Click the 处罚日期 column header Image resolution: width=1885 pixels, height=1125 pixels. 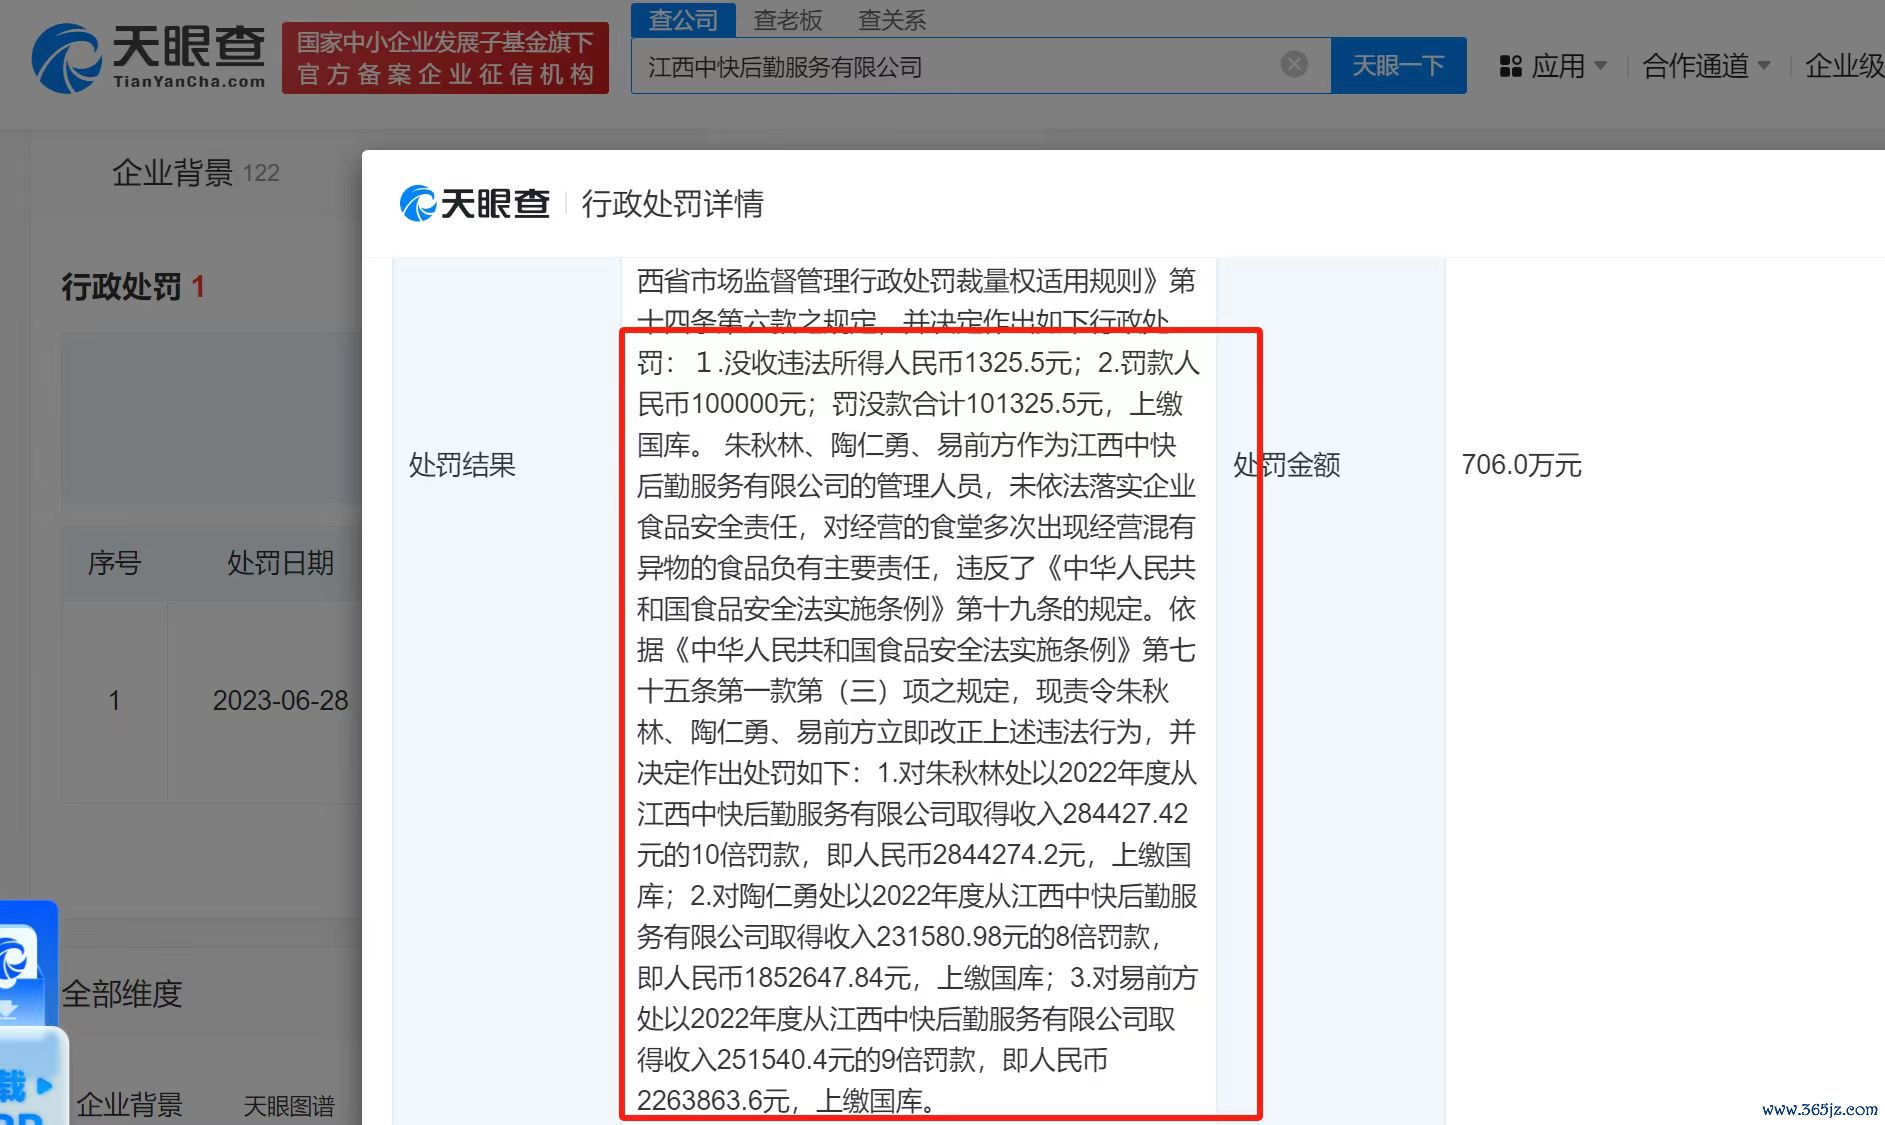tap(280, 563)
